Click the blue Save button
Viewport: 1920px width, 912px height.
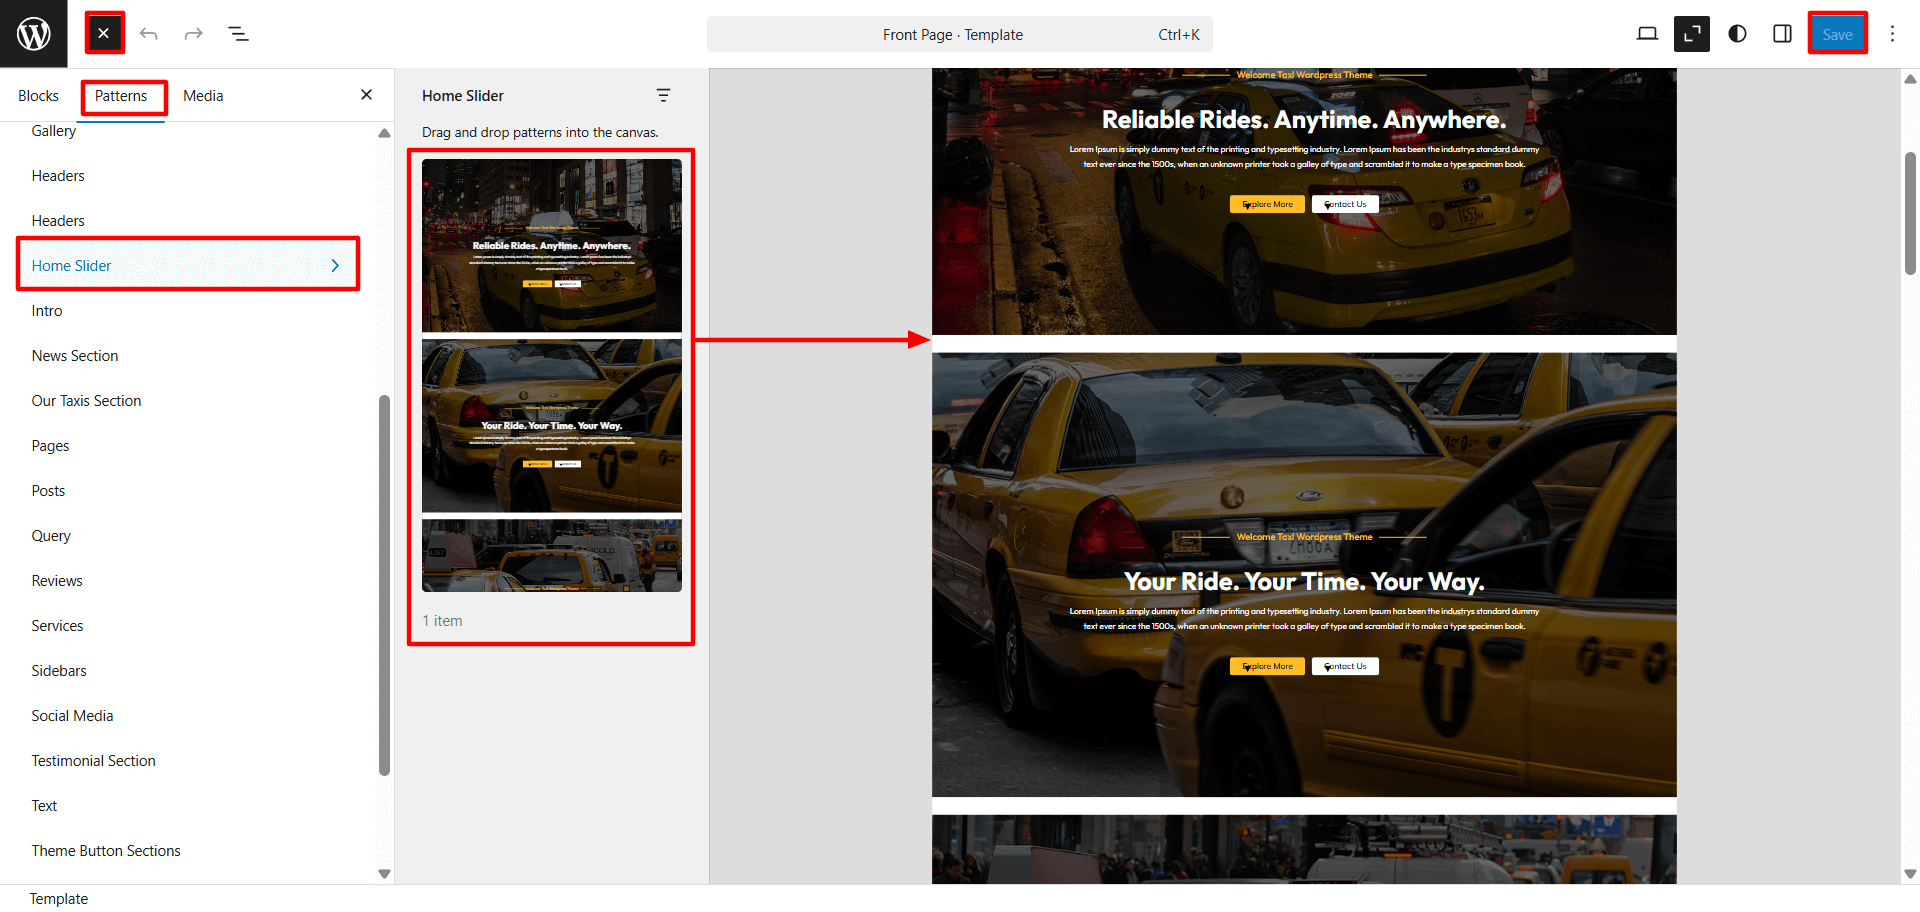(1837, 34)
